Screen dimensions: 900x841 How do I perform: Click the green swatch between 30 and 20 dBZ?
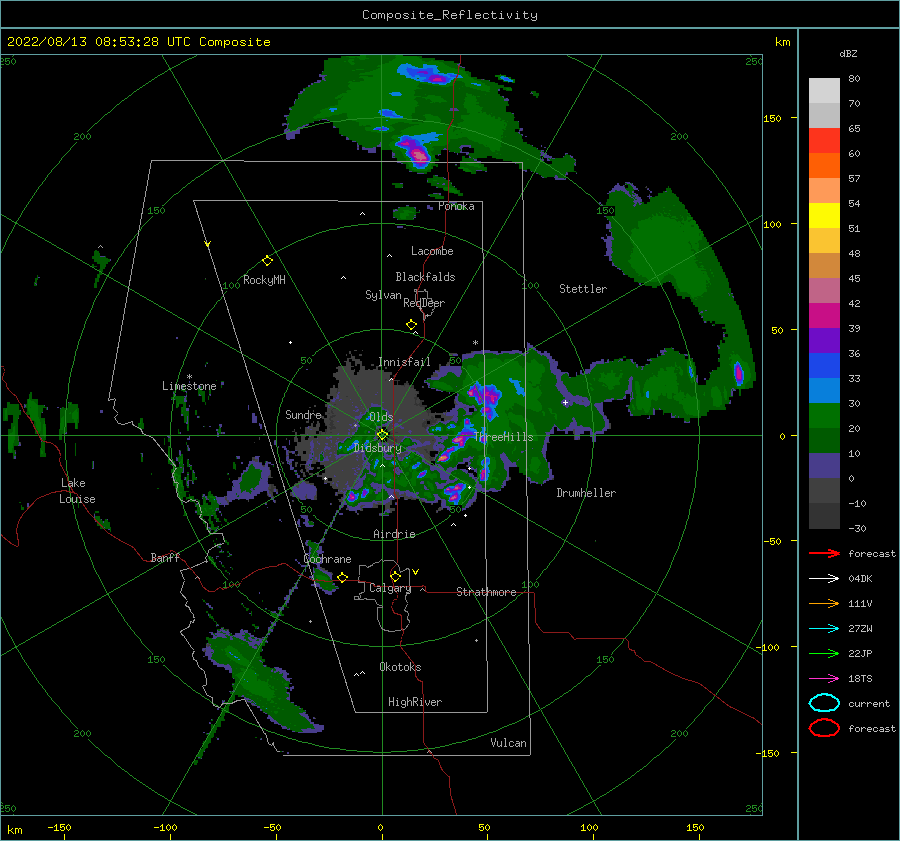(824, 416)
